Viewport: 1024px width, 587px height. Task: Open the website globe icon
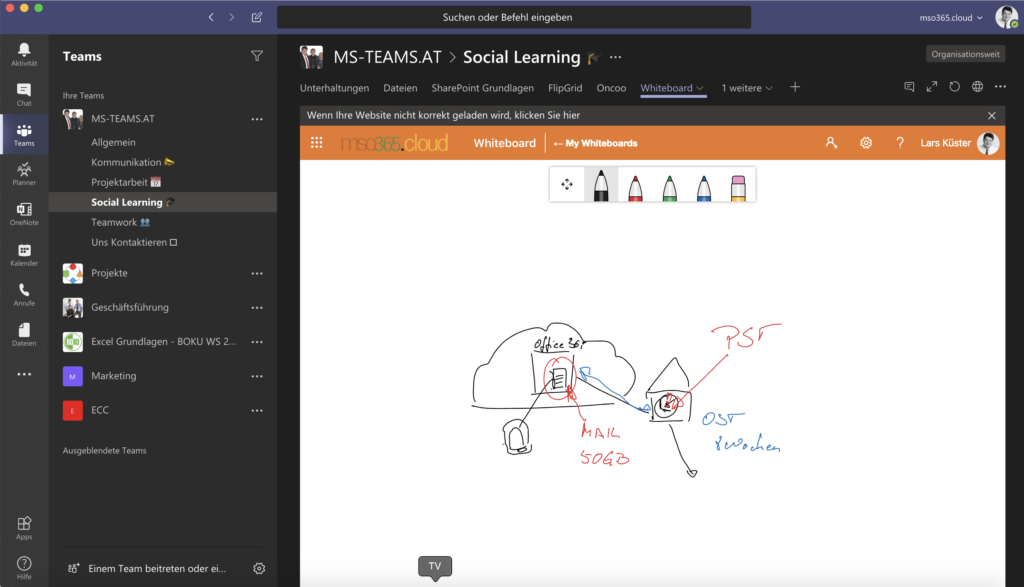[x=978, y=87]
